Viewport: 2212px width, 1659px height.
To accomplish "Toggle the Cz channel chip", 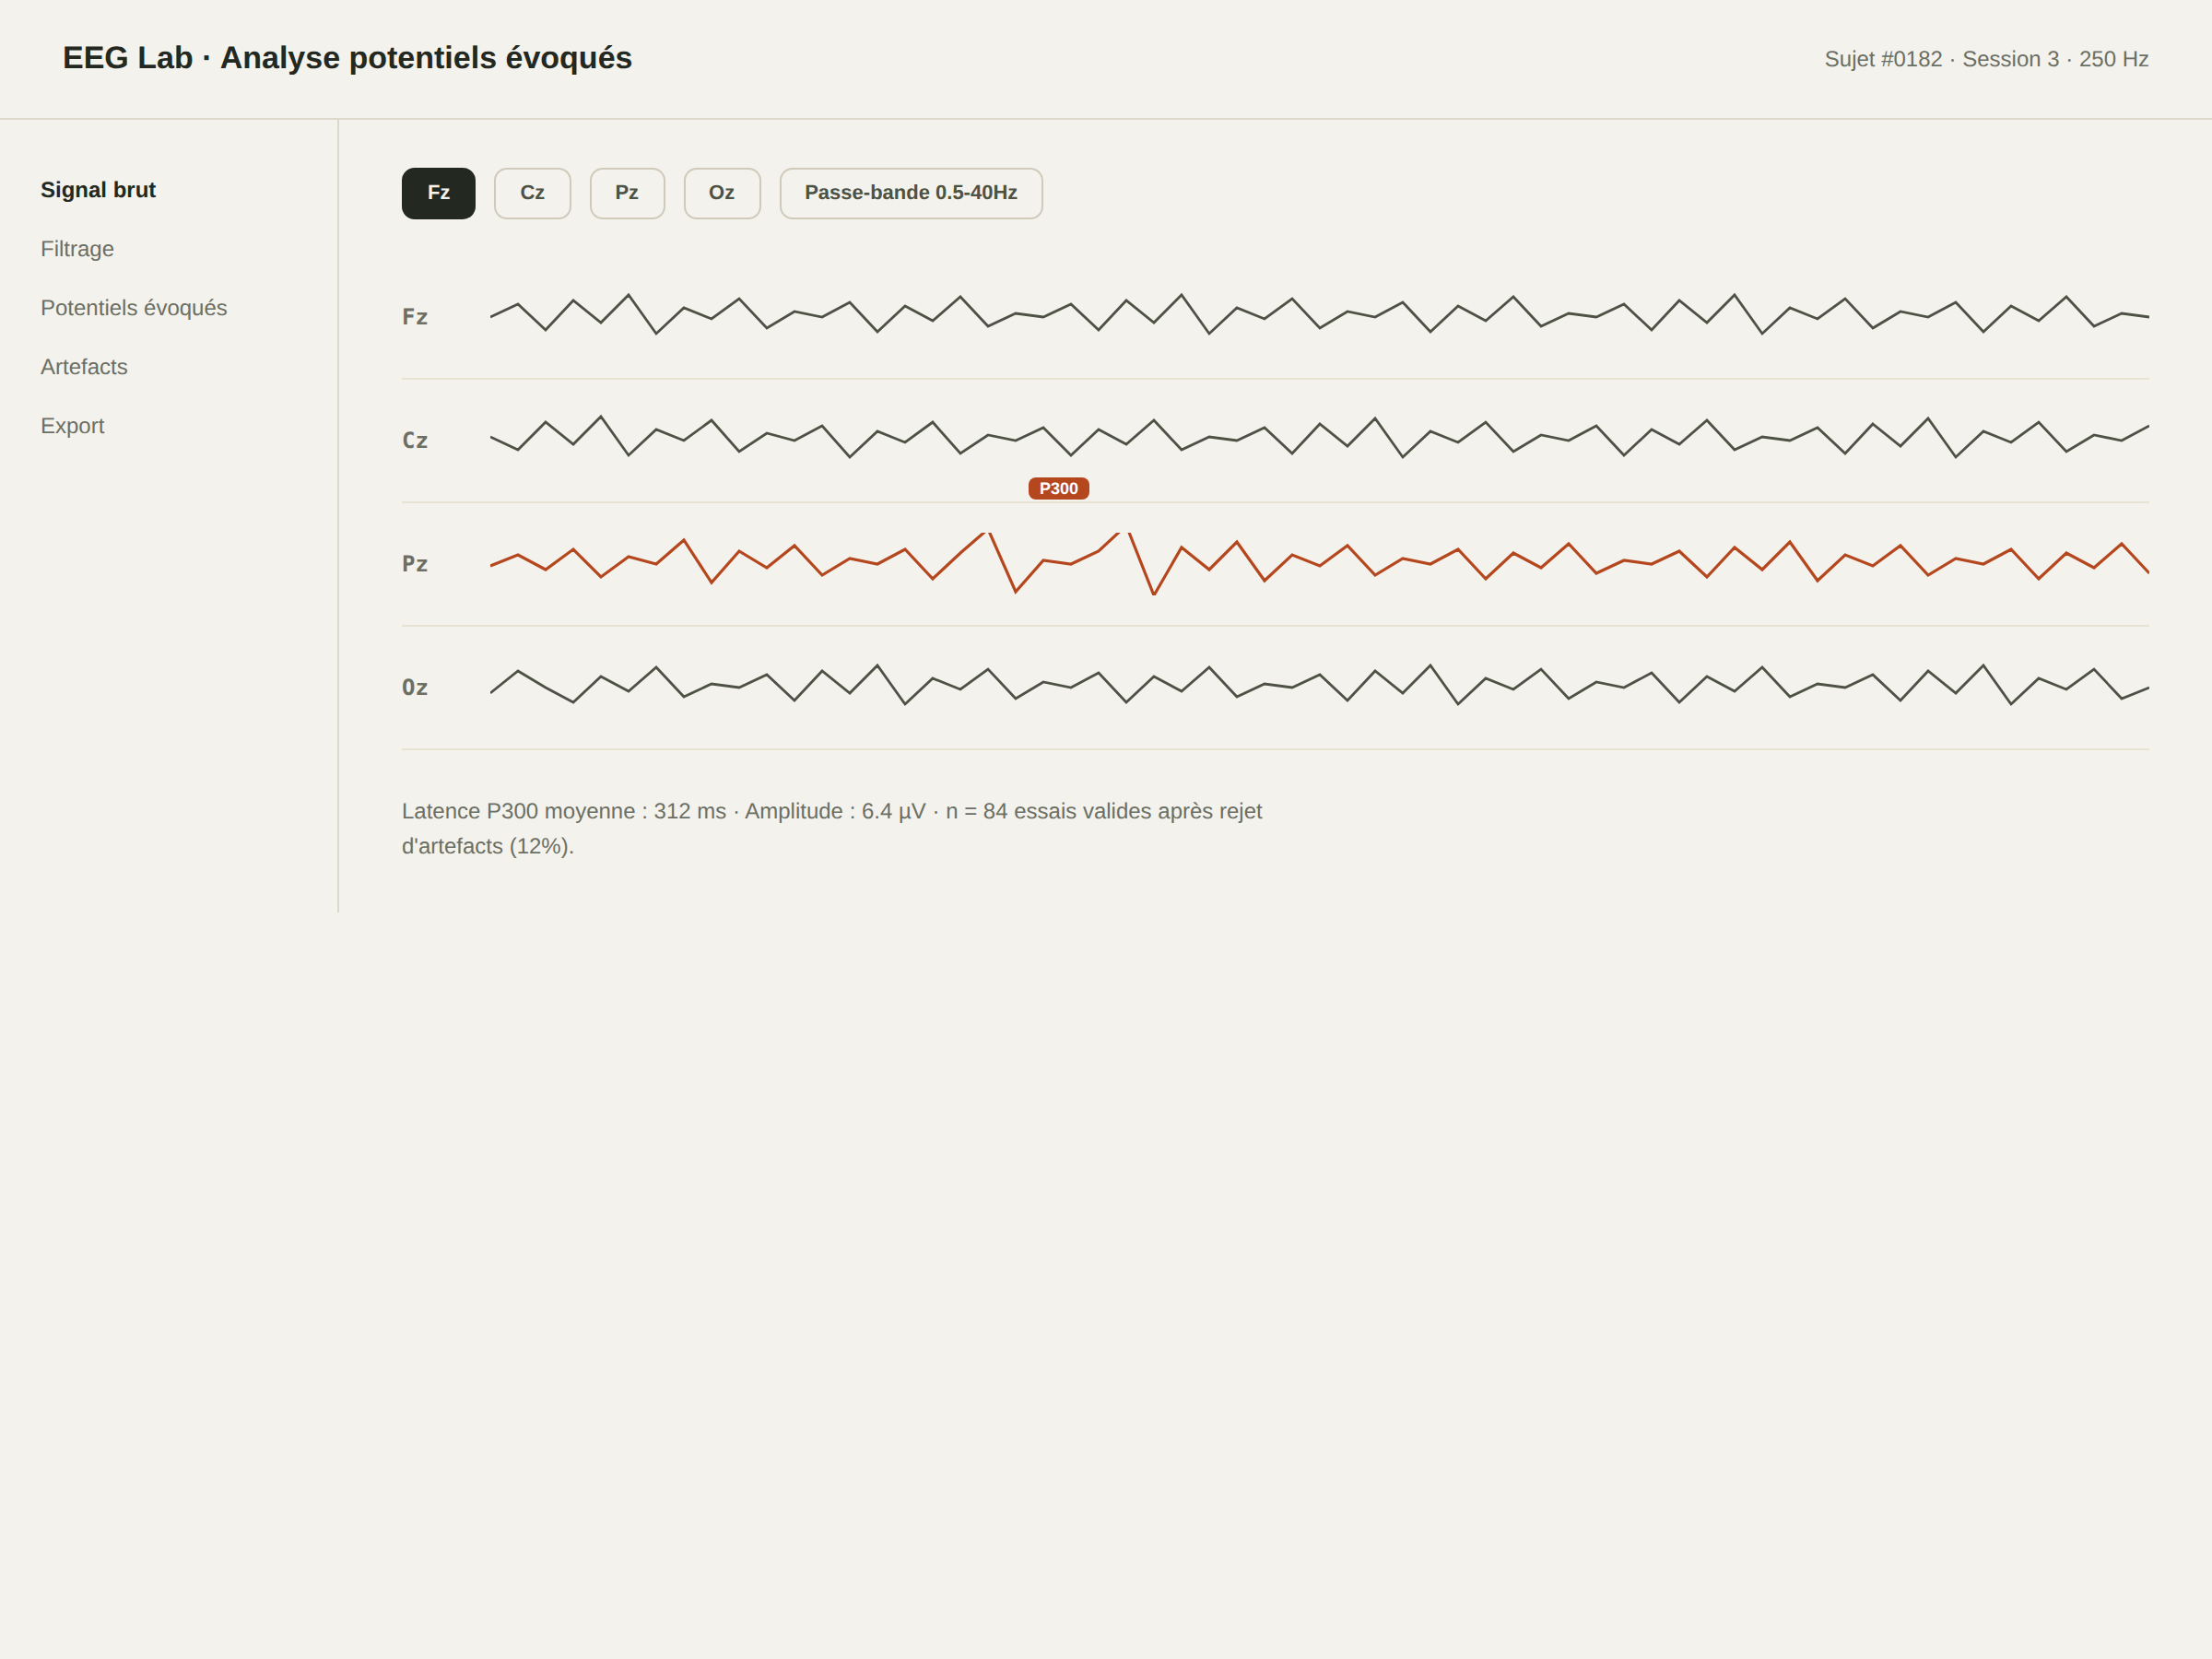I will tap(532, 193).
